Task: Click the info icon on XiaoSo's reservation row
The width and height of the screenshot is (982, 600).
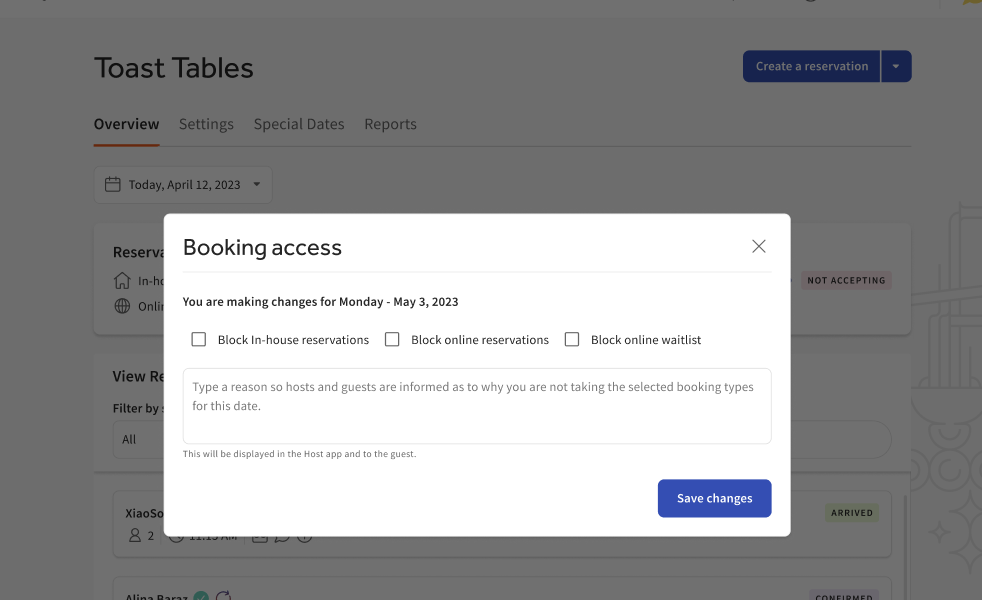Action: click(x=304, y=536)
